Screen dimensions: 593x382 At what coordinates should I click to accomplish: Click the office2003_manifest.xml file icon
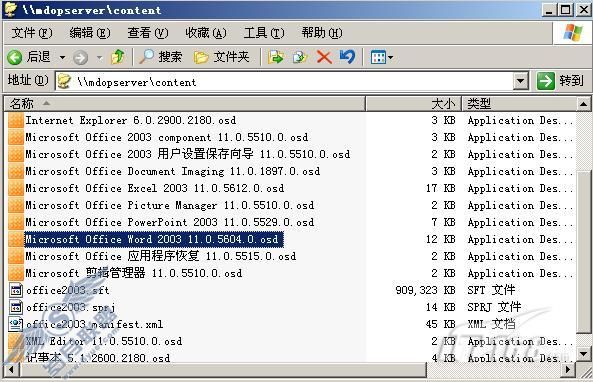click(16, 325)
